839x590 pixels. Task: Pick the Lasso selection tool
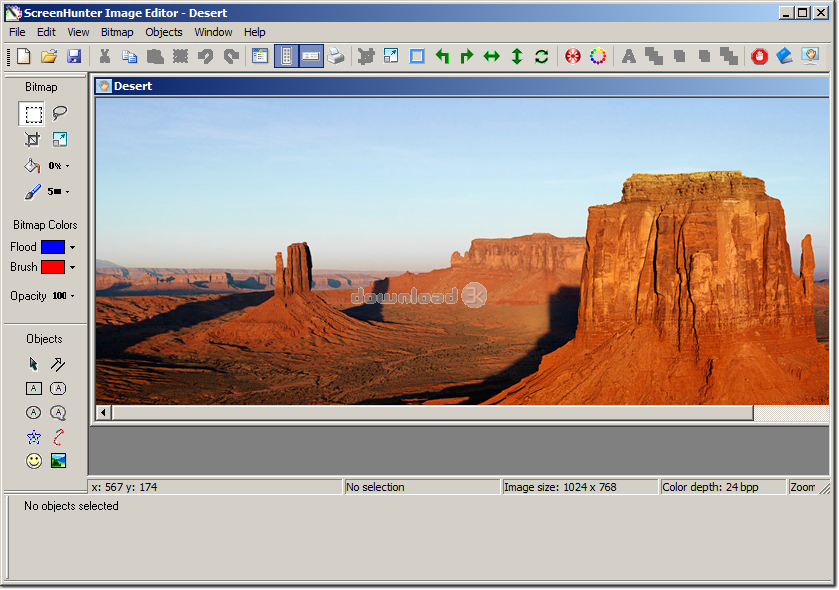(x=60, y=113)
